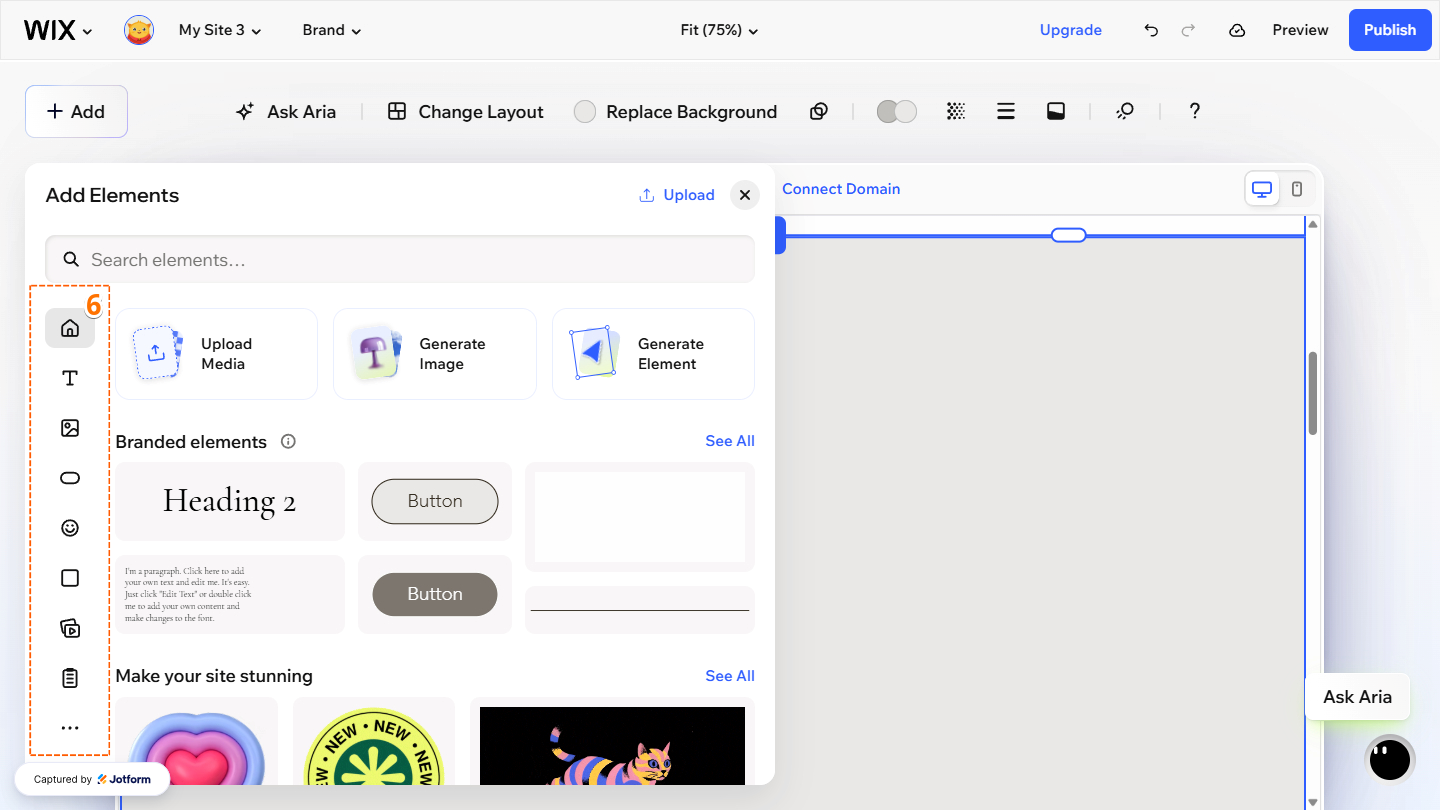Screen dimensions: 1440x810
Task: Show more element categories via three dots
Action: point(70,728)
